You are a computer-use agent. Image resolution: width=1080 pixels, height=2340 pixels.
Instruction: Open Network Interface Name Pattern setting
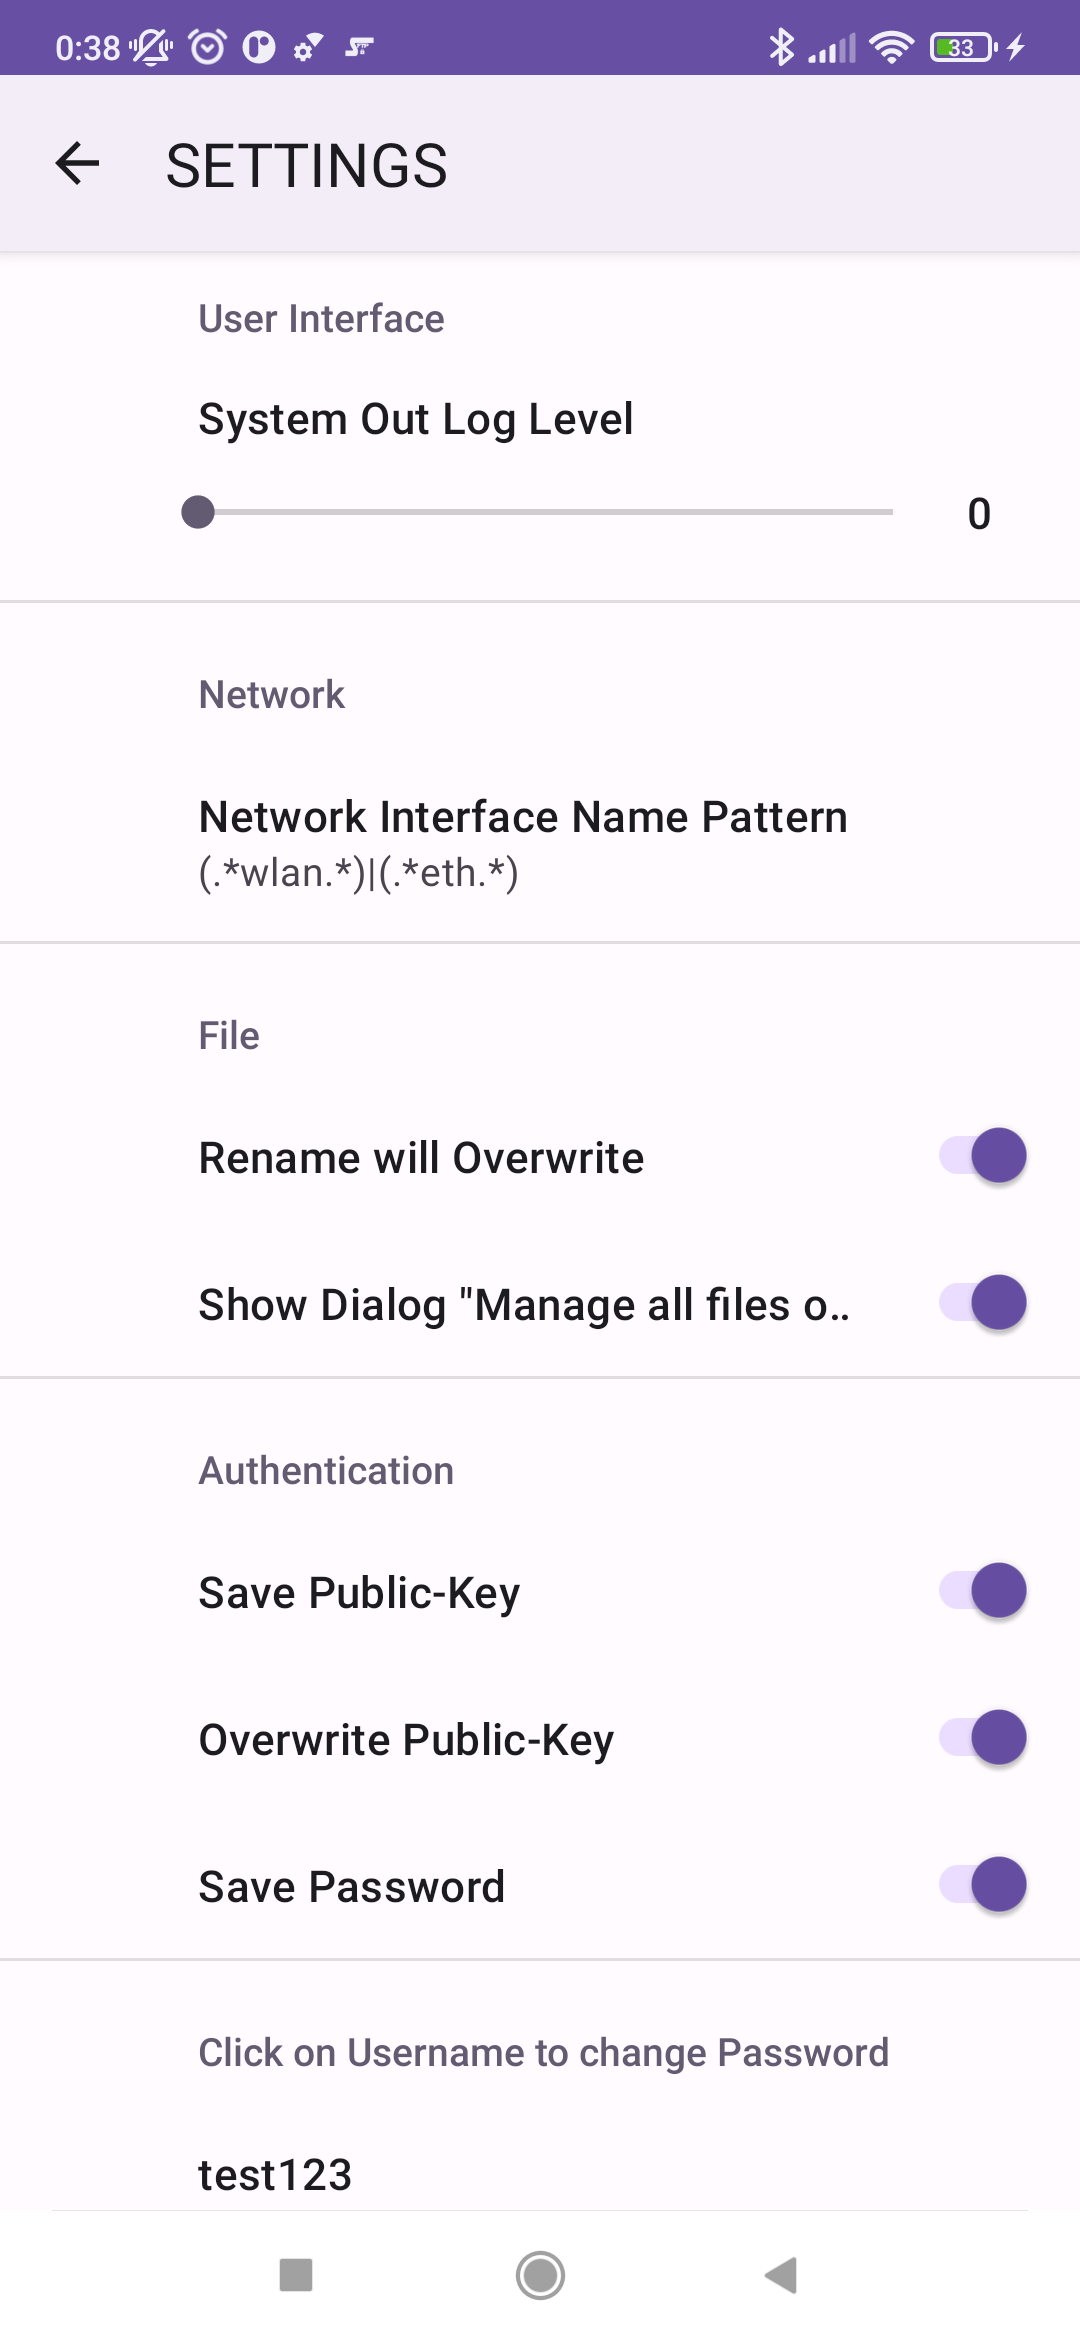click(523, 842)
